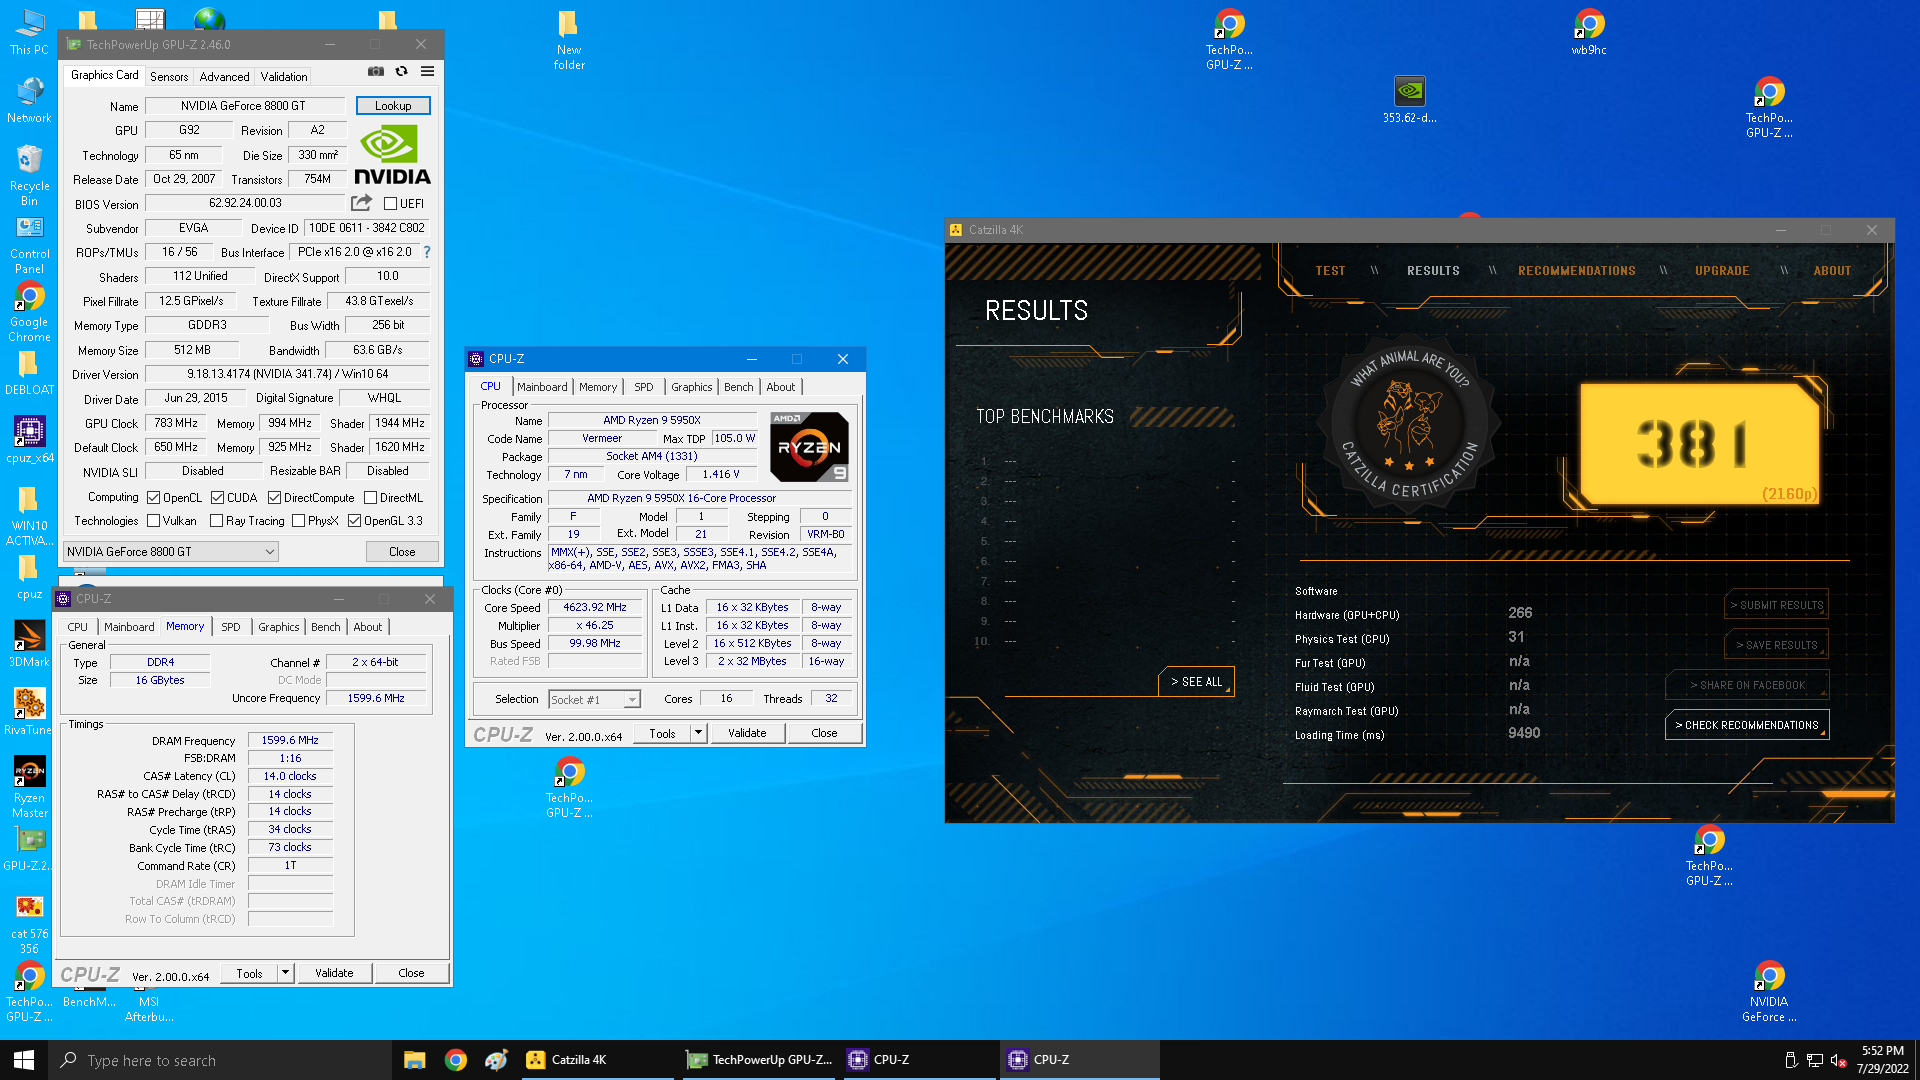Click the clock showing 5:52 PM
1920x1080 pixels.
click(1882, 1051)
